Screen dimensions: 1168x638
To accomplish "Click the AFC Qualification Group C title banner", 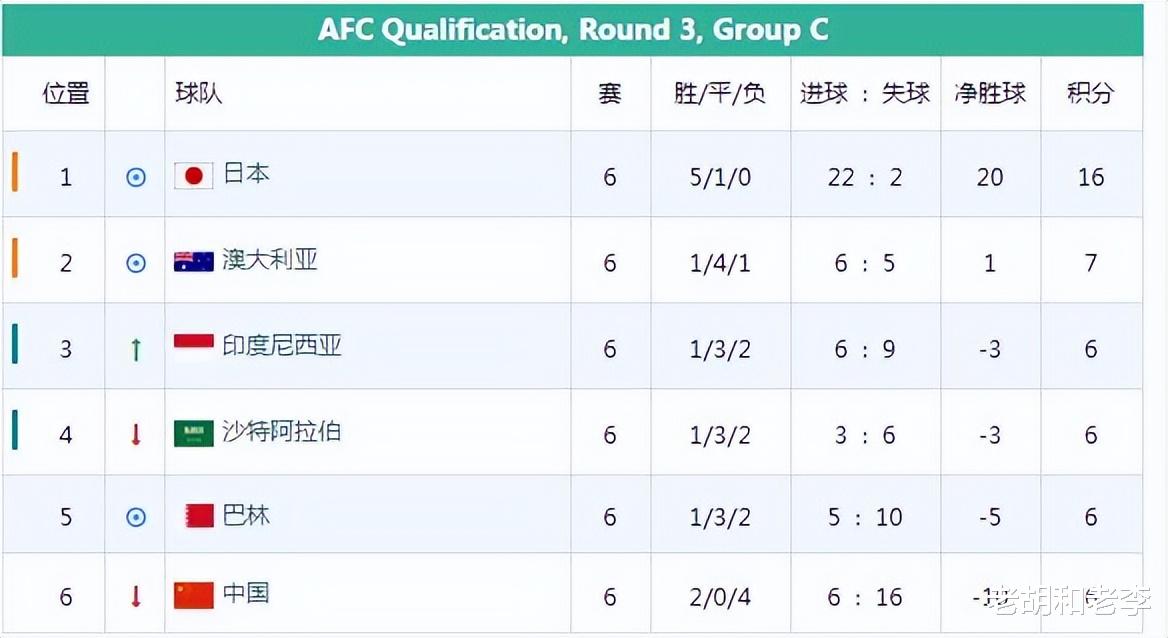I will click(x=573, y=30).
